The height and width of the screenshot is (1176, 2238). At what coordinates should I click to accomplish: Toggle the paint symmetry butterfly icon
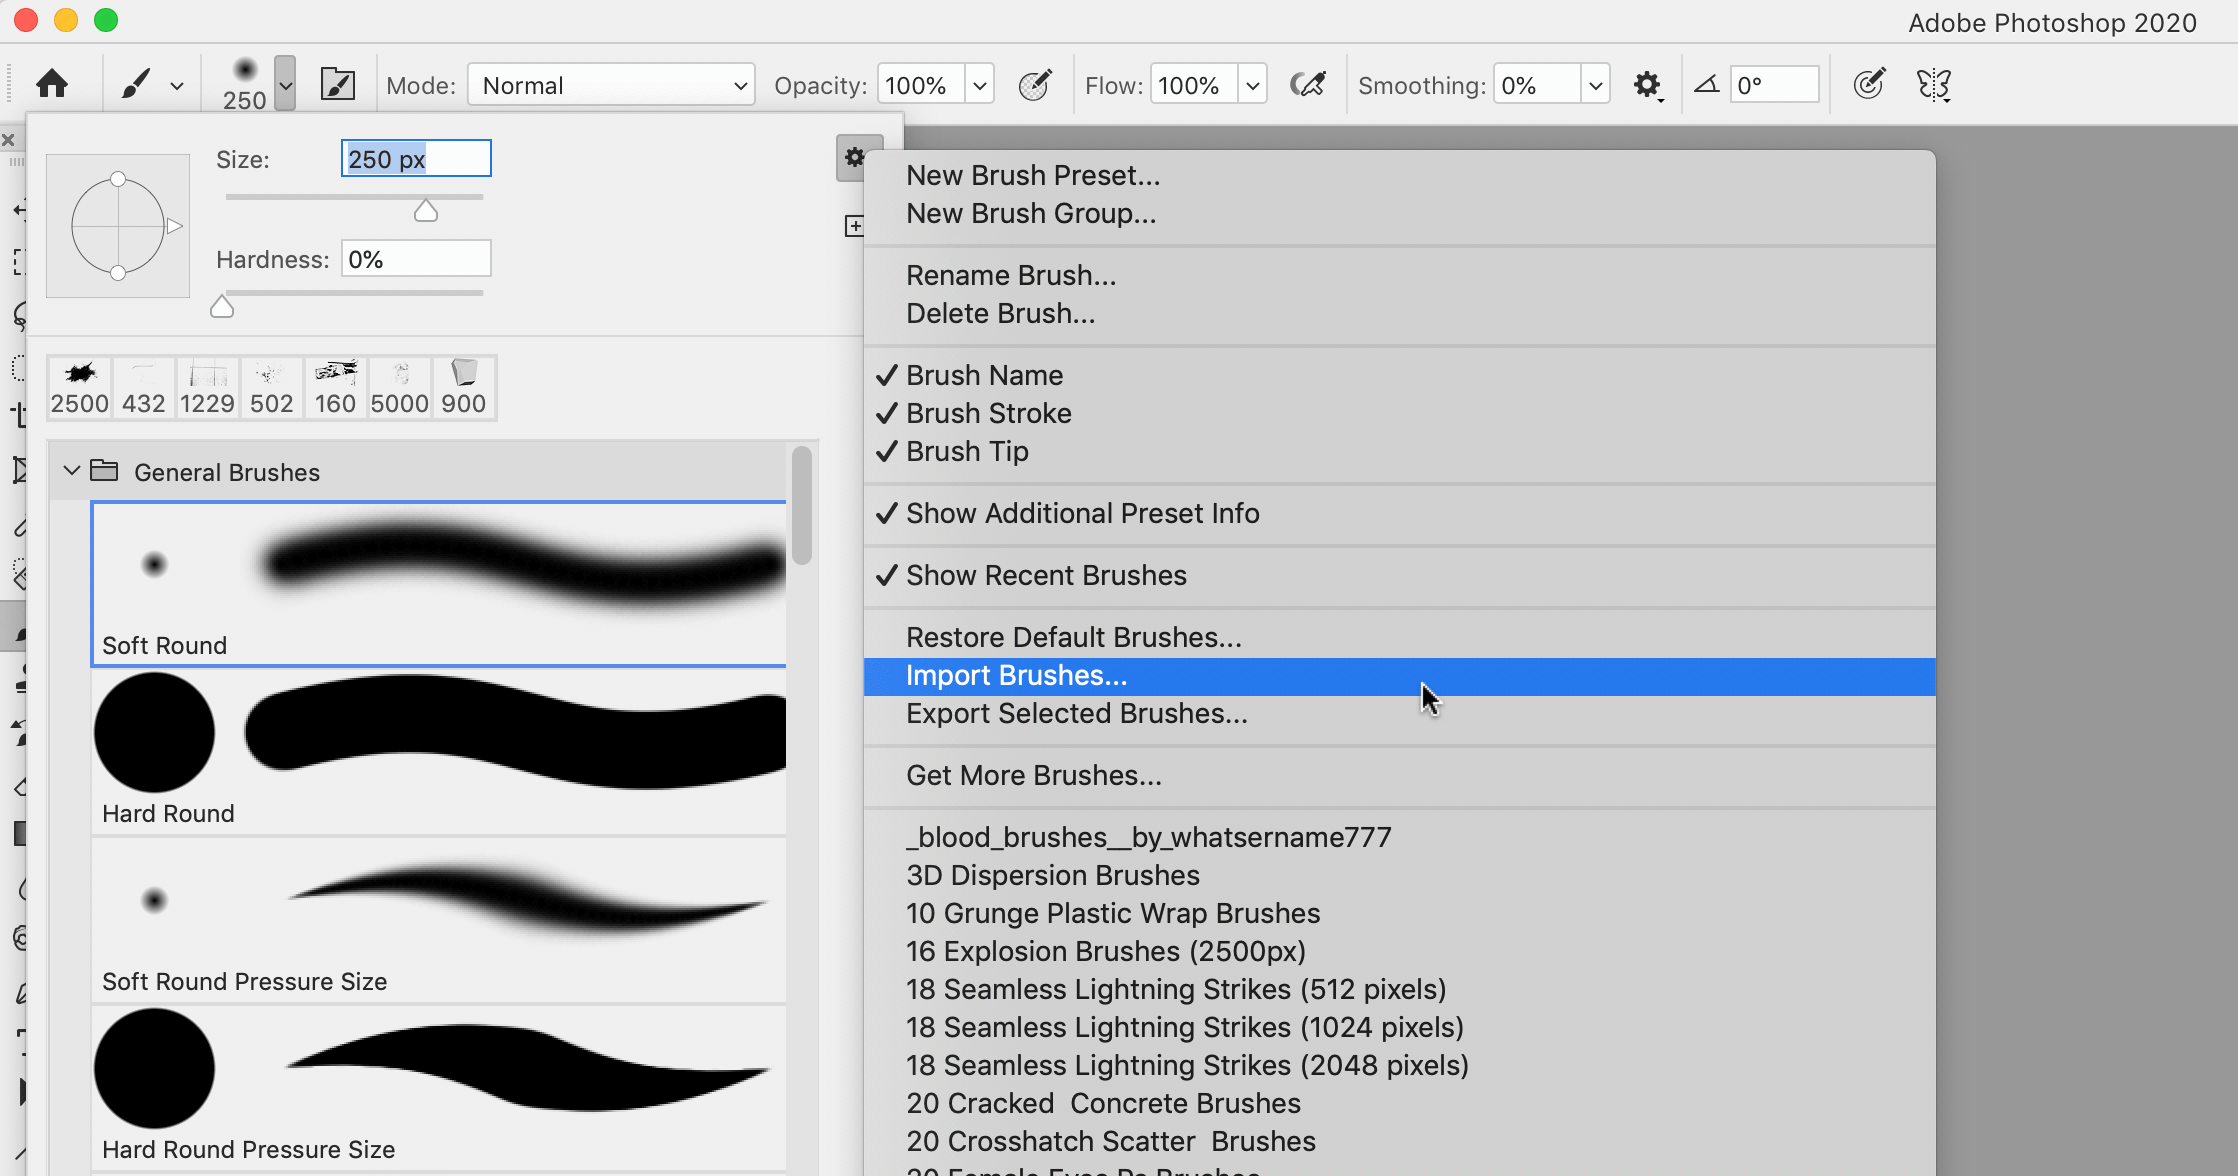(x=1934, y=84)
